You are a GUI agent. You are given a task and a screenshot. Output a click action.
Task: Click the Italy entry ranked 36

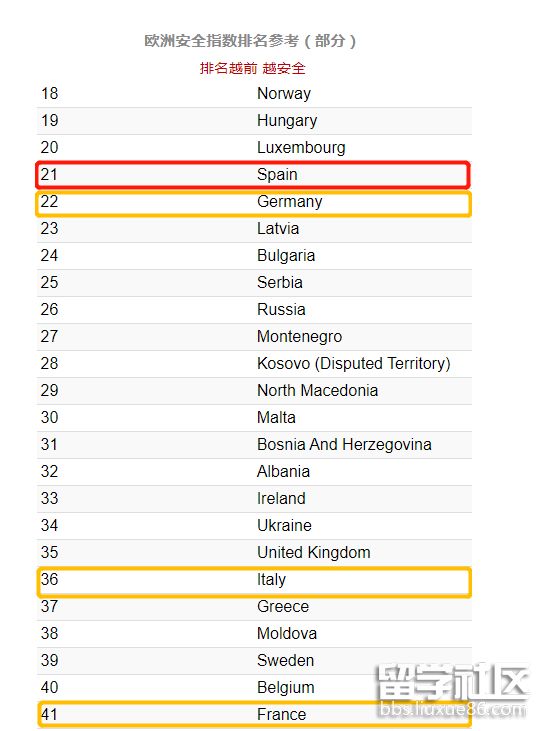coord(254,582)
